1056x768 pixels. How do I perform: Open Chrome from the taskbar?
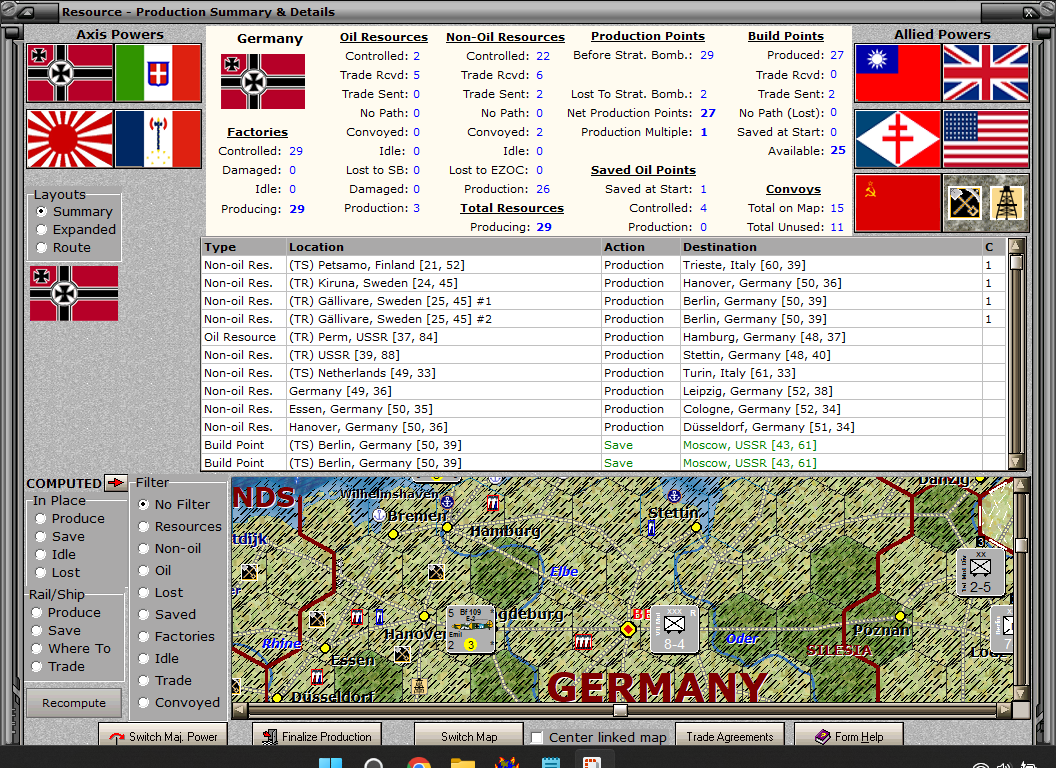[419, 763]
